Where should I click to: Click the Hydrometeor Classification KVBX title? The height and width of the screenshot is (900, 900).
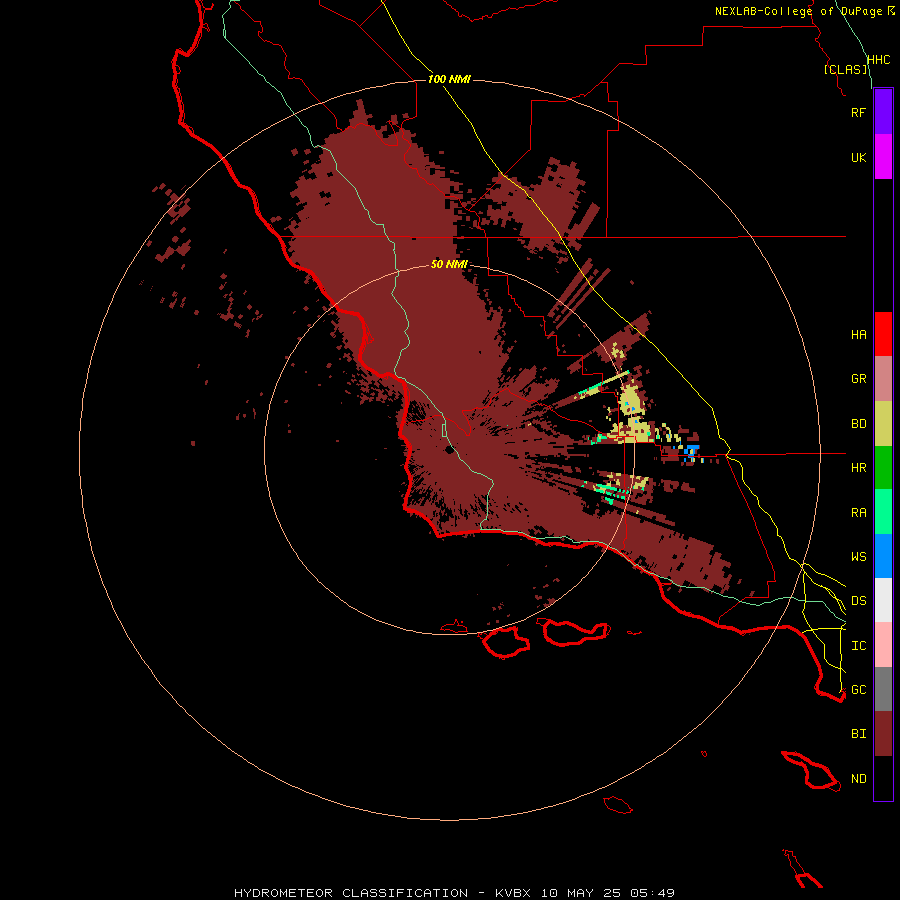tap(454, 893)
